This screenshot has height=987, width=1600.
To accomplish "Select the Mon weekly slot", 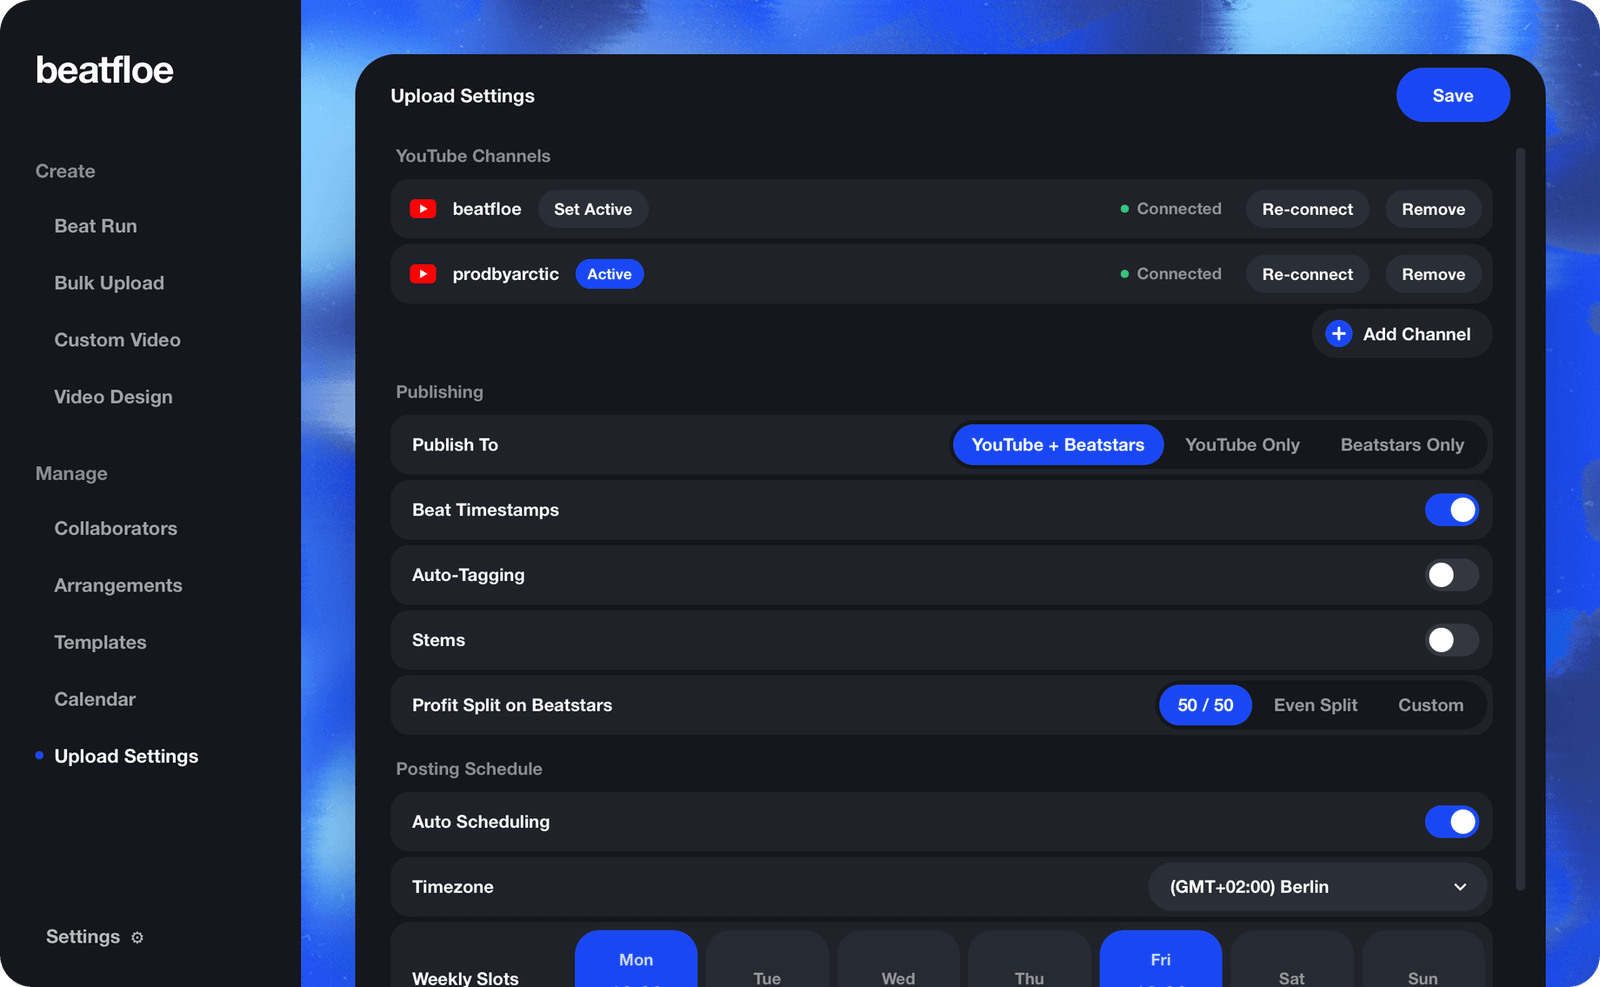I will [x=636, y=959].
